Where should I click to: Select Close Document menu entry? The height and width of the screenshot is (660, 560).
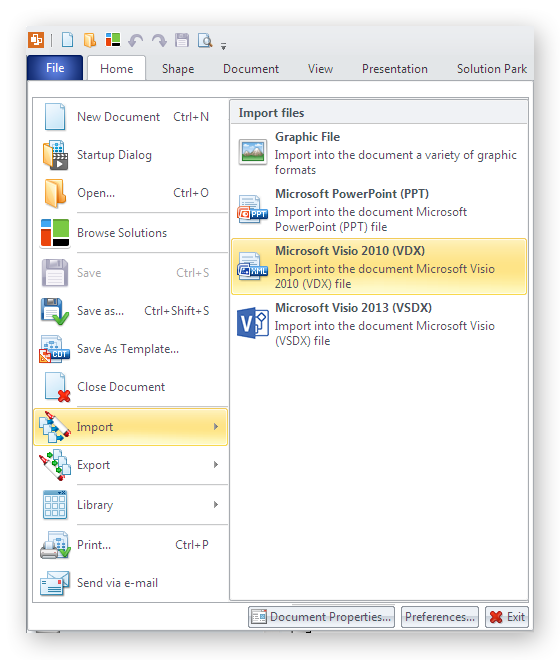coord(131,387)
